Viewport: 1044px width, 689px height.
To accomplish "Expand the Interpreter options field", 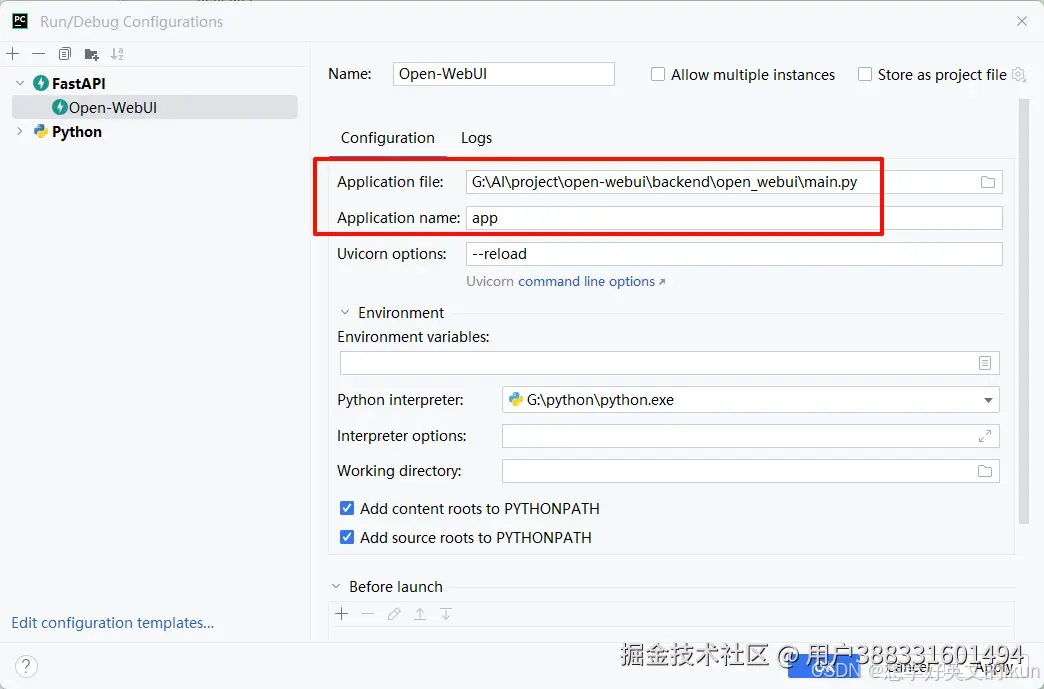I will (x=985, y=436).
